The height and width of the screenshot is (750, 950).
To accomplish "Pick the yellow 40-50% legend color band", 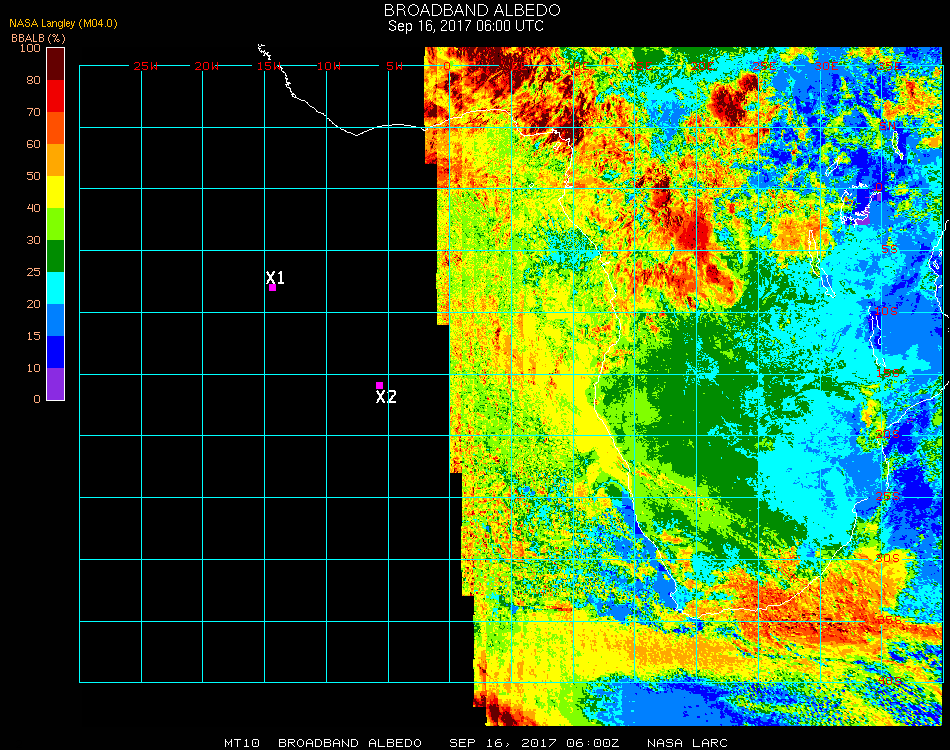I will pyautogui.click(x=56, y=192).
